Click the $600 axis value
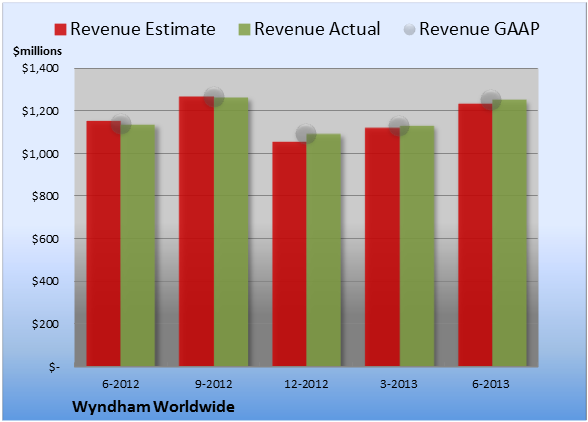This screenshot has width=588, height=422. pyautogui.click(x=45, y=239)
